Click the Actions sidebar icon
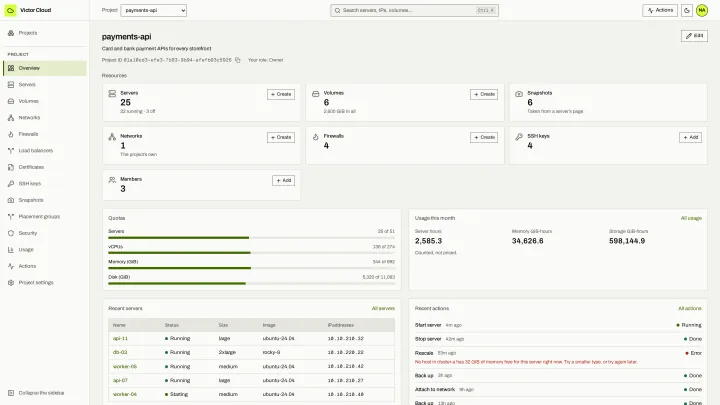 coord(11,266)
